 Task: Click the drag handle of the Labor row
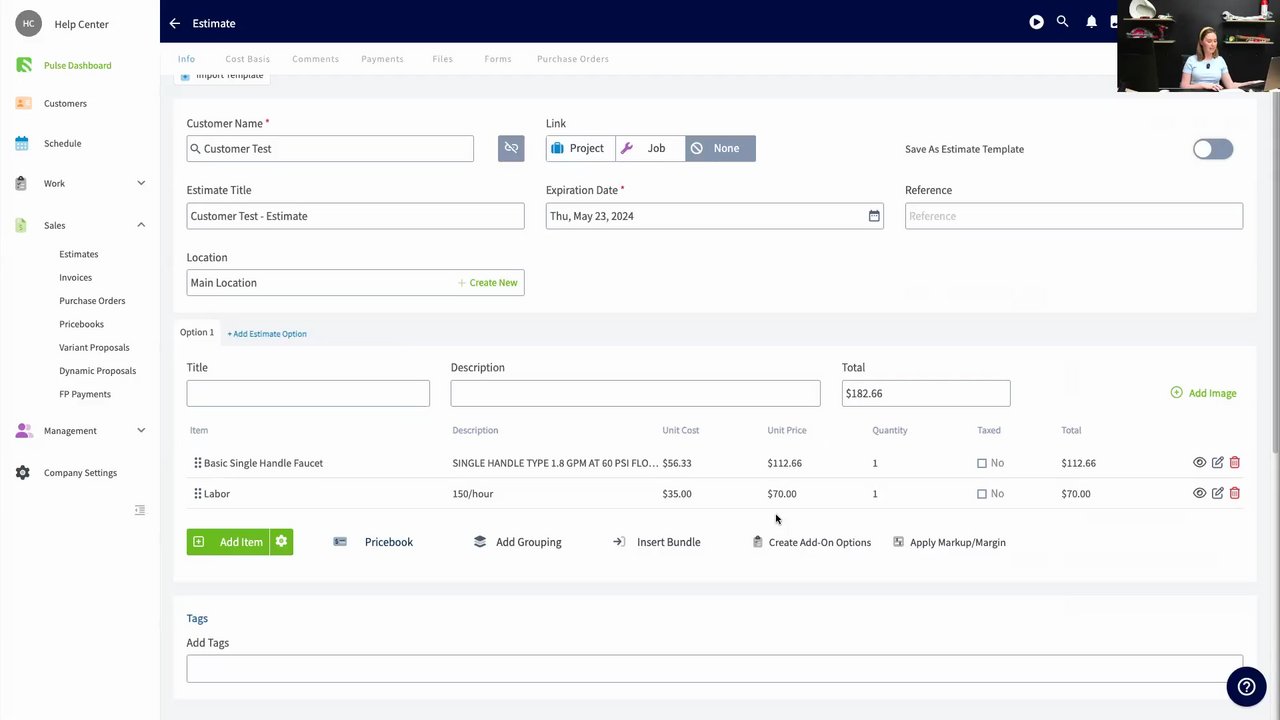tap(198, 493)
